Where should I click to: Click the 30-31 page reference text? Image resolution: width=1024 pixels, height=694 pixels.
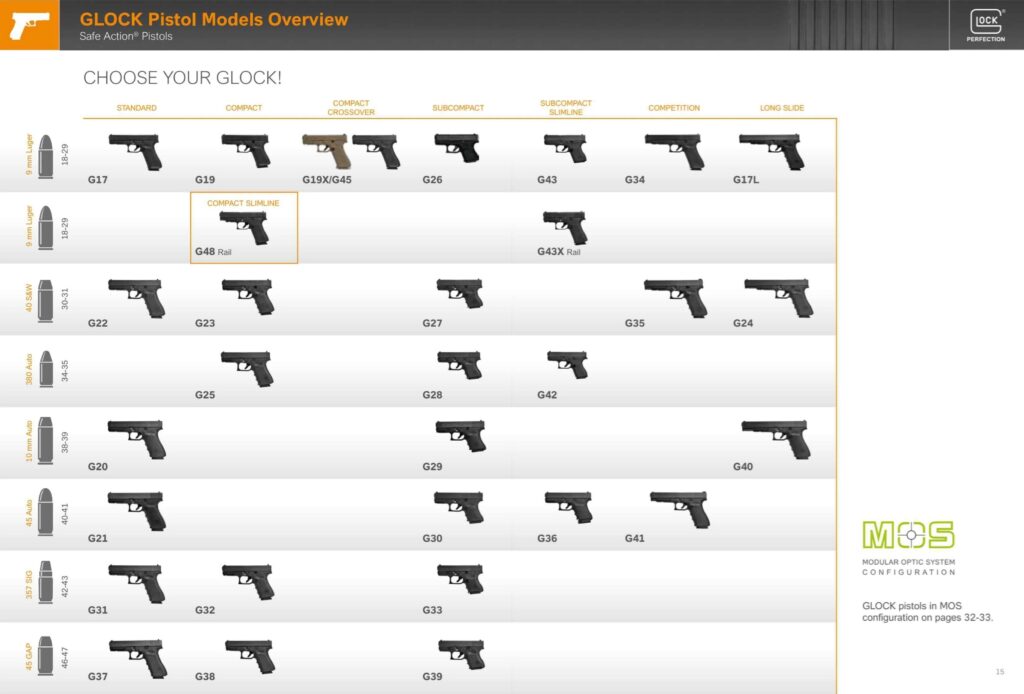click(65, 299)
